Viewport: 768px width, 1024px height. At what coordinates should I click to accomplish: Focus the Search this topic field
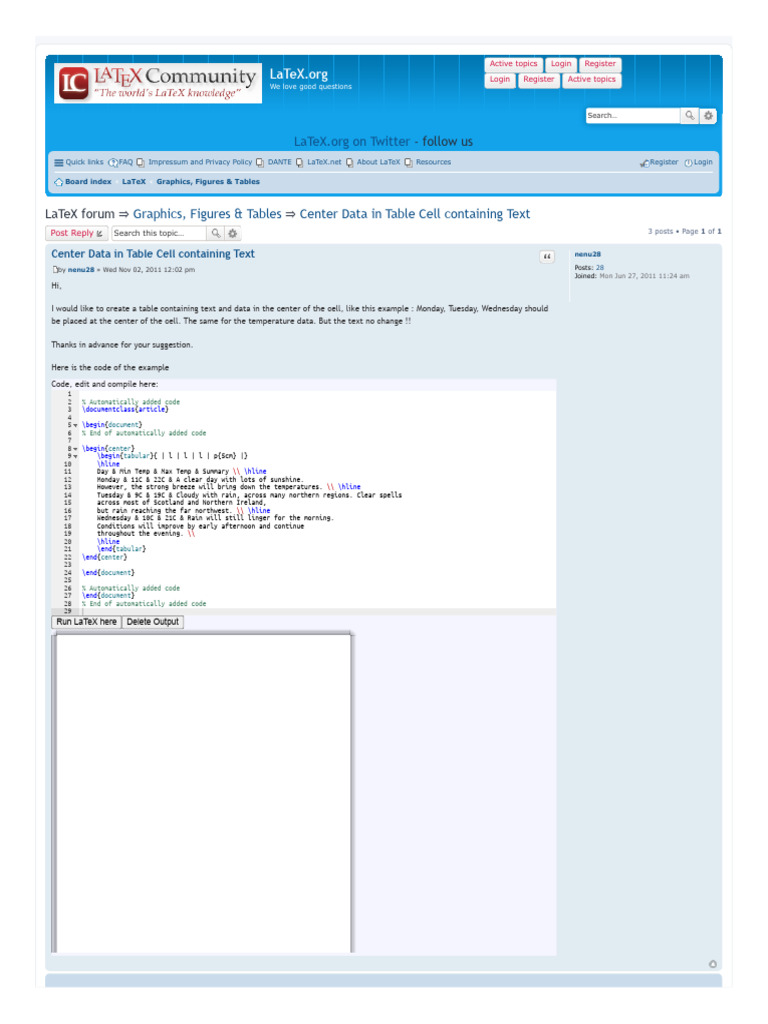159,233
